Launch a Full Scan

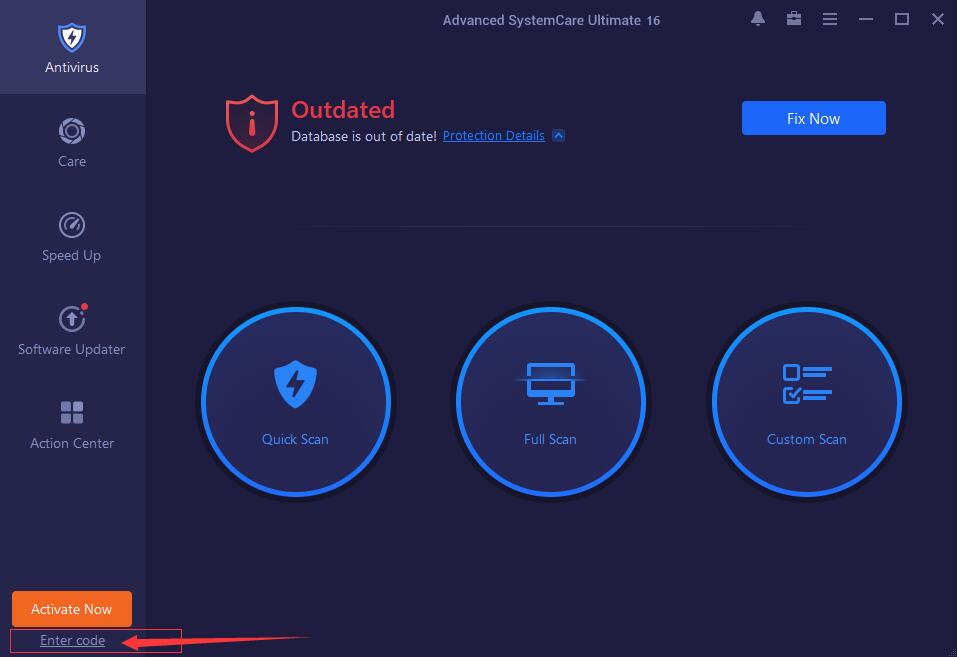[551, 402]
